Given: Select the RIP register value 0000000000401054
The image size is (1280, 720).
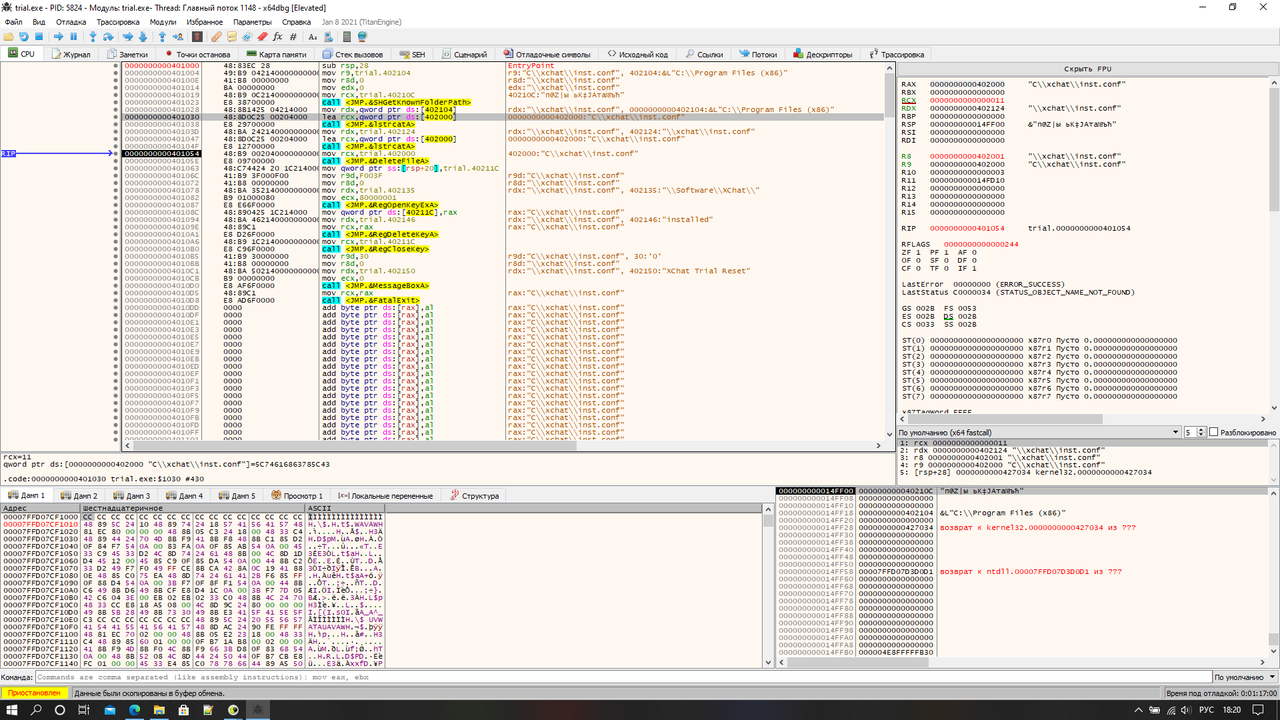Looking at the screenshot, I should [967, 228].
